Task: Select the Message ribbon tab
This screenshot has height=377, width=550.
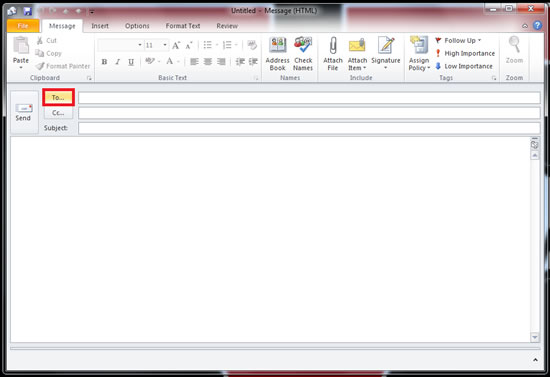Action: (62, 26)
